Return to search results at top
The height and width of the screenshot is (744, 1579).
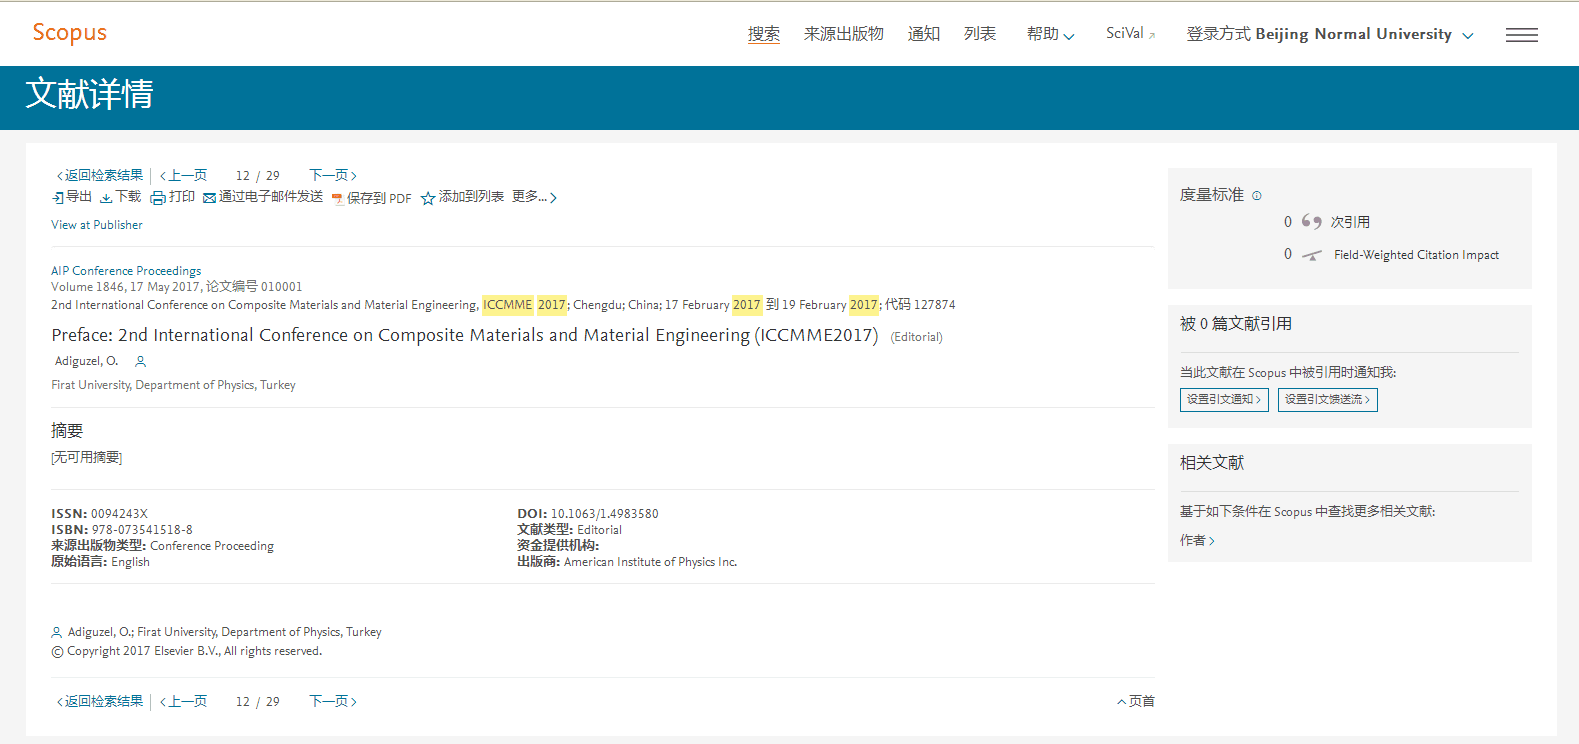[100, 175]
